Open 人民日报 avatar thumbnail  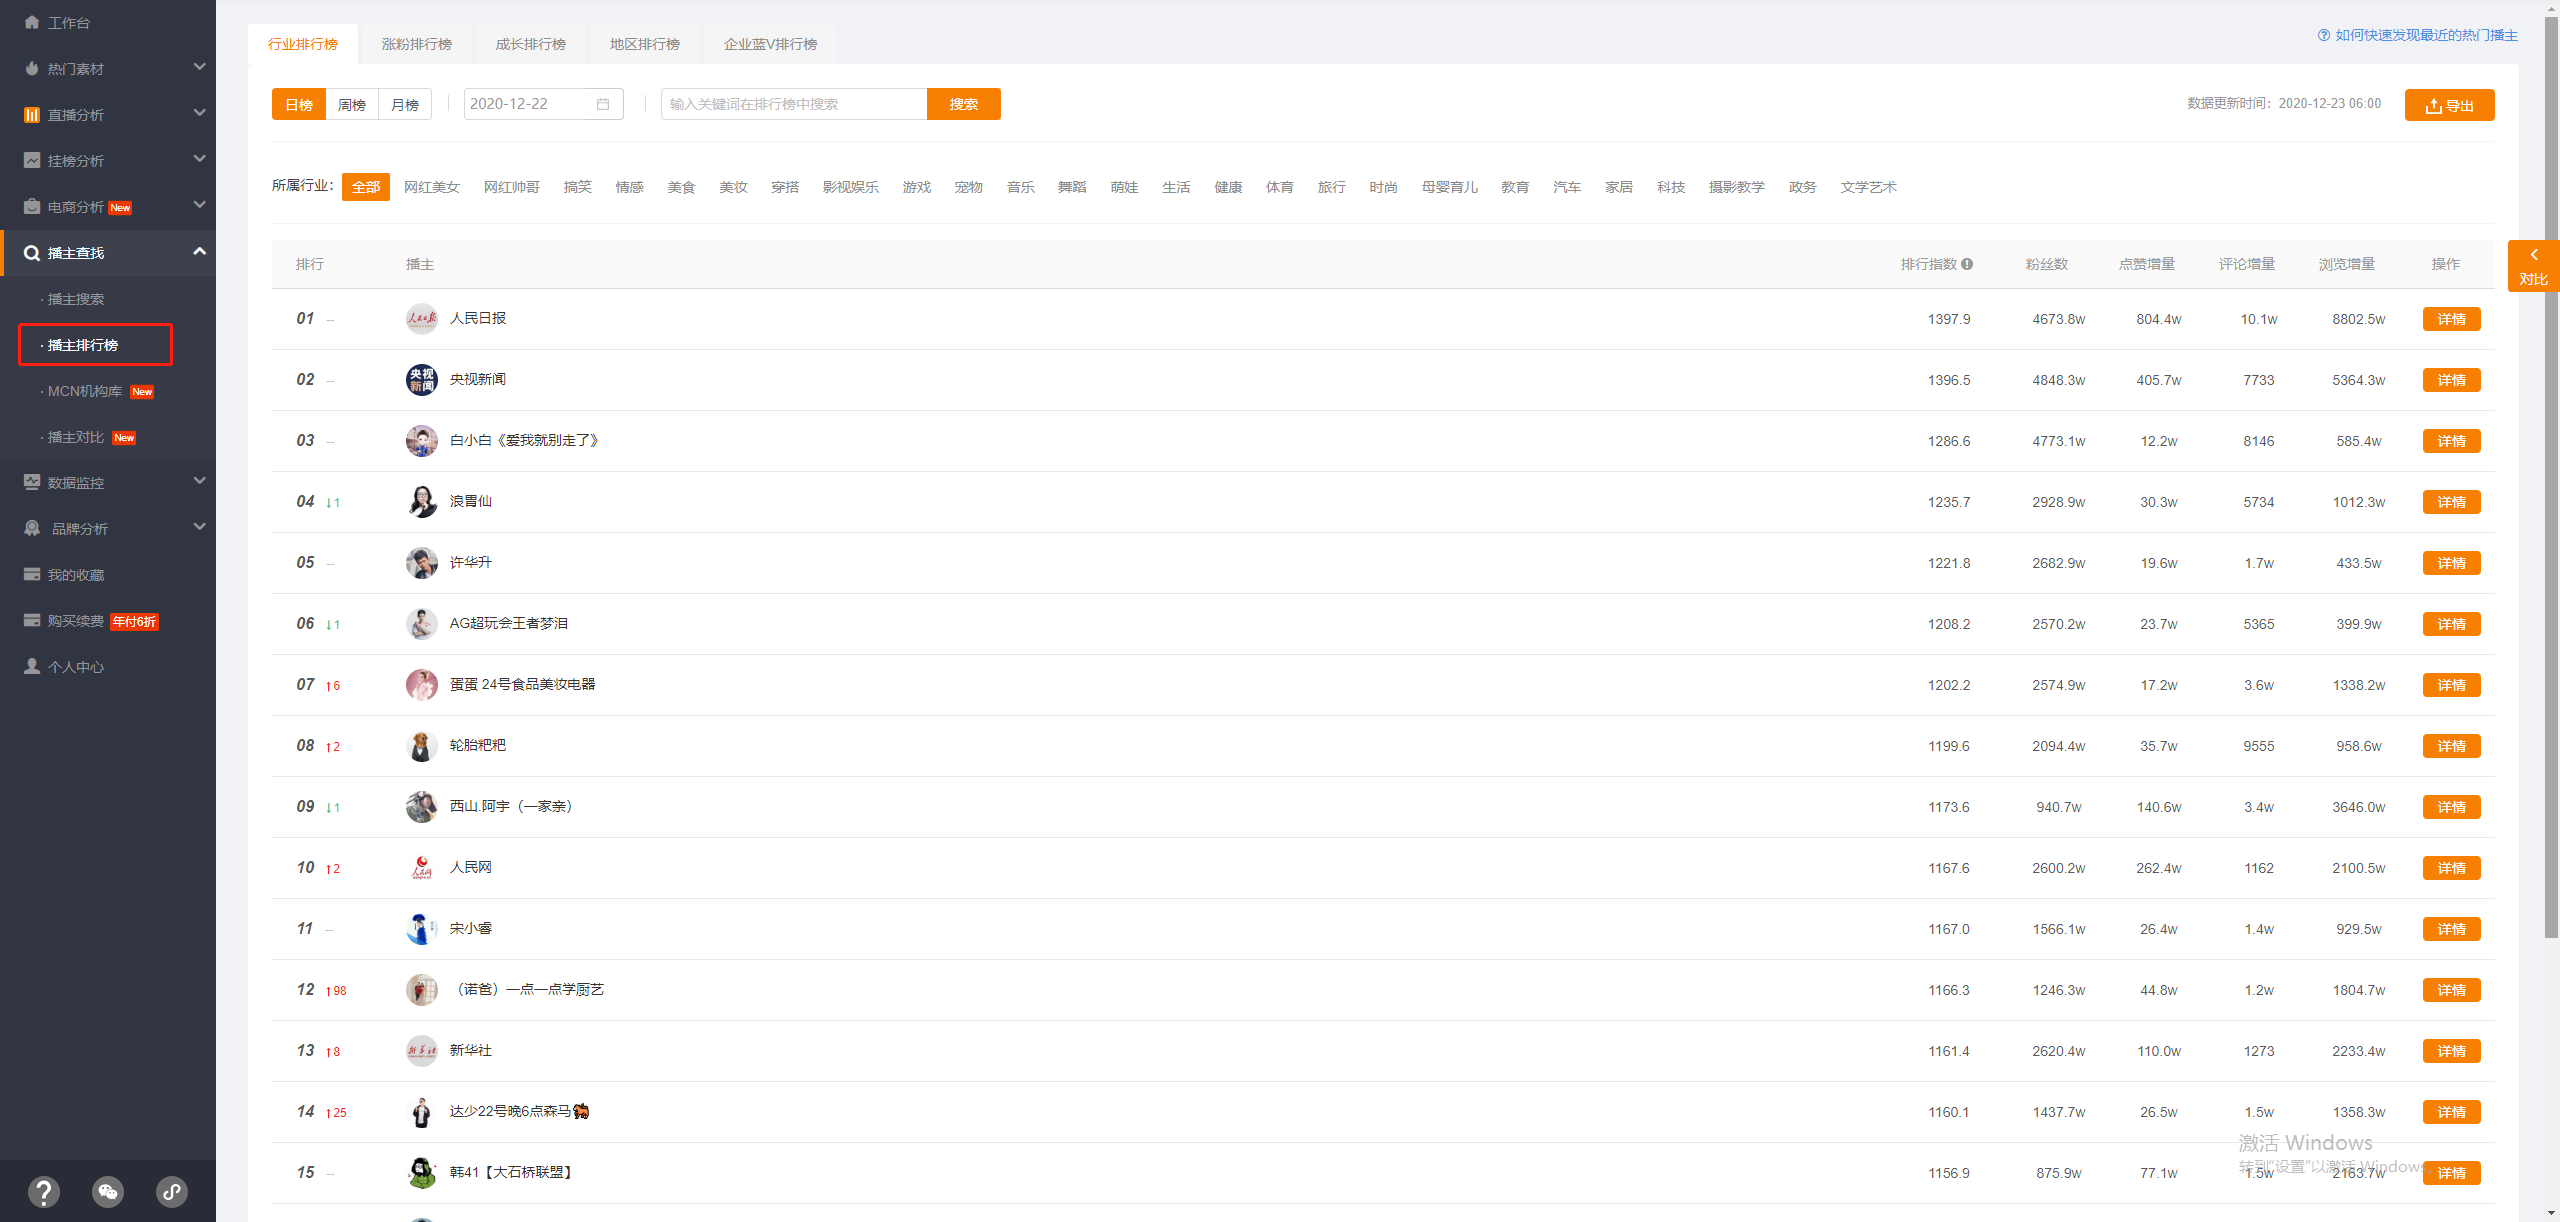(421, 319)
